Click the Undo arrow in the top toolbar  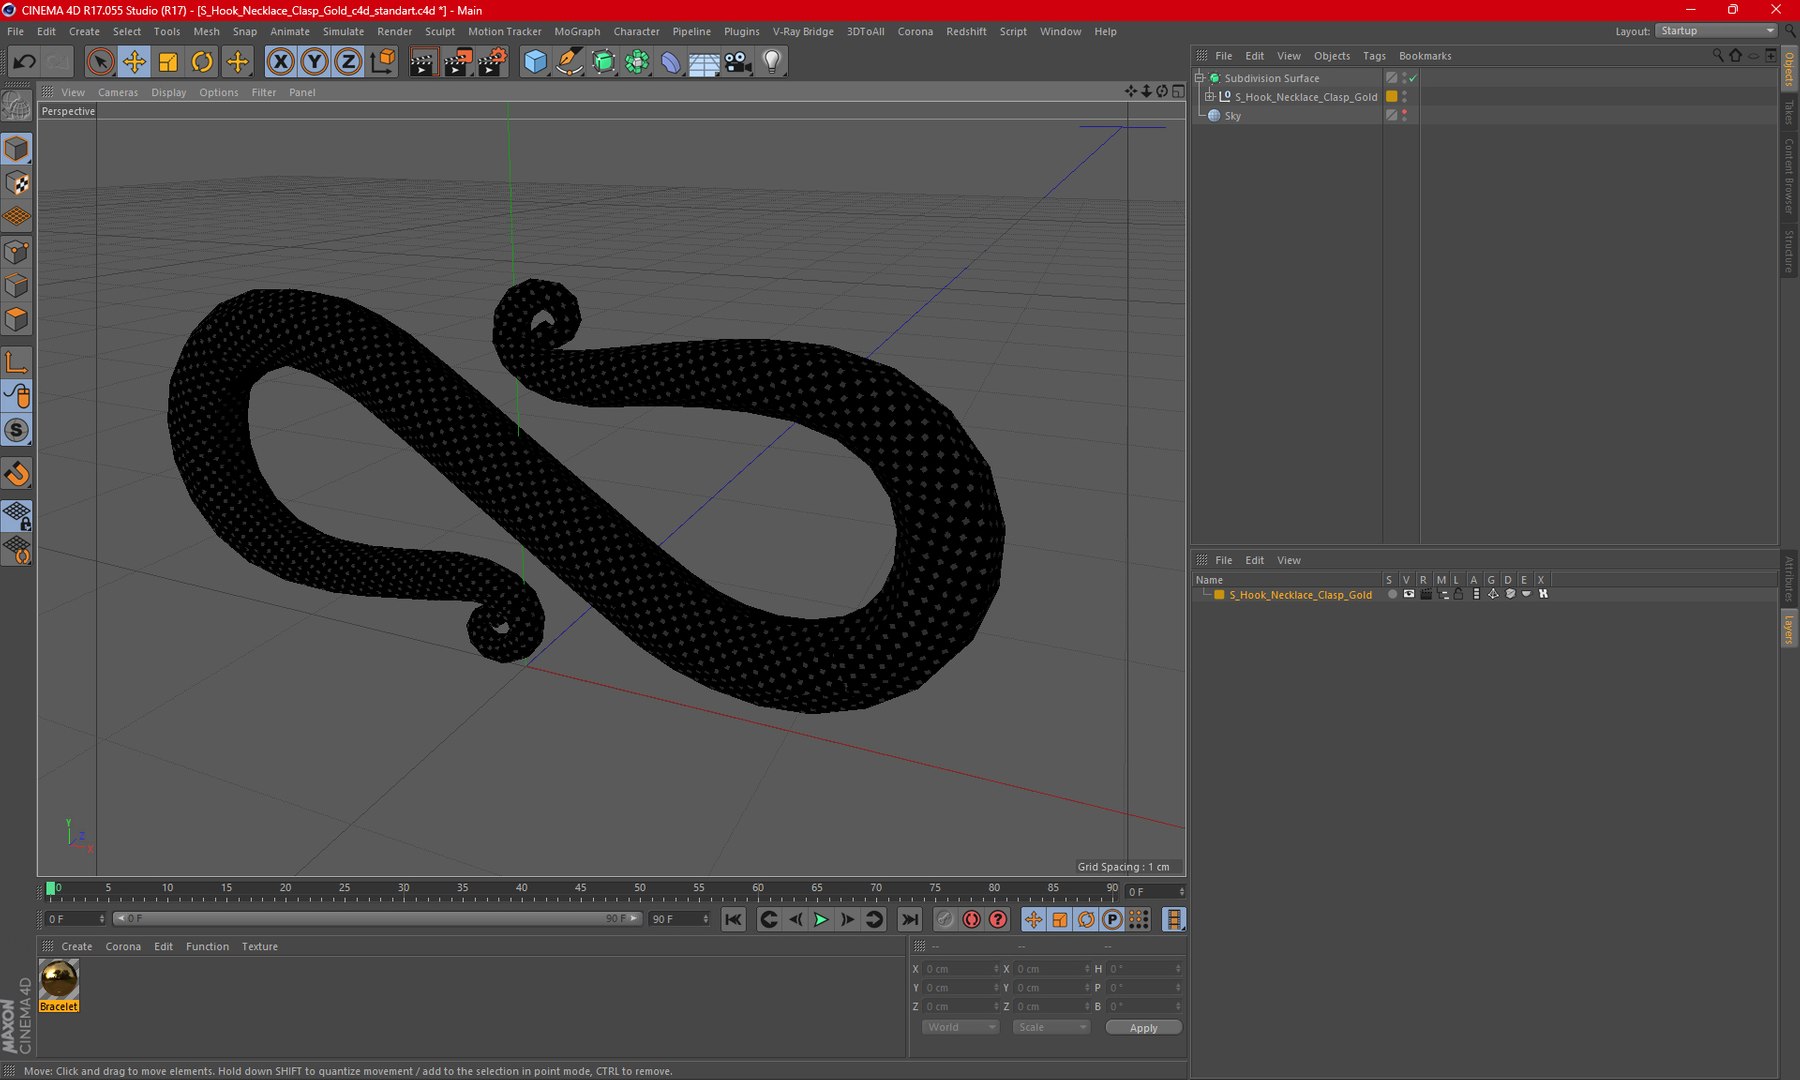tap(24, 62)
